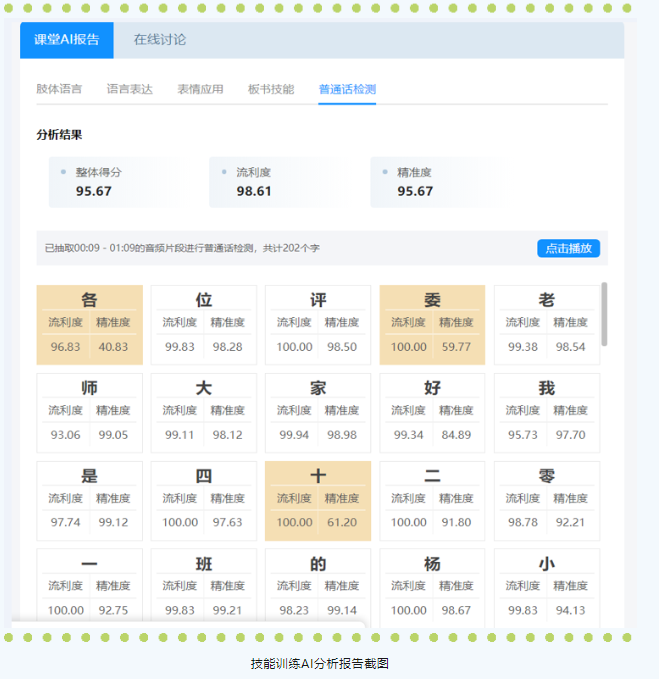
Task: Click the 流利度 98.61 score card
Action: coord(274,182)
